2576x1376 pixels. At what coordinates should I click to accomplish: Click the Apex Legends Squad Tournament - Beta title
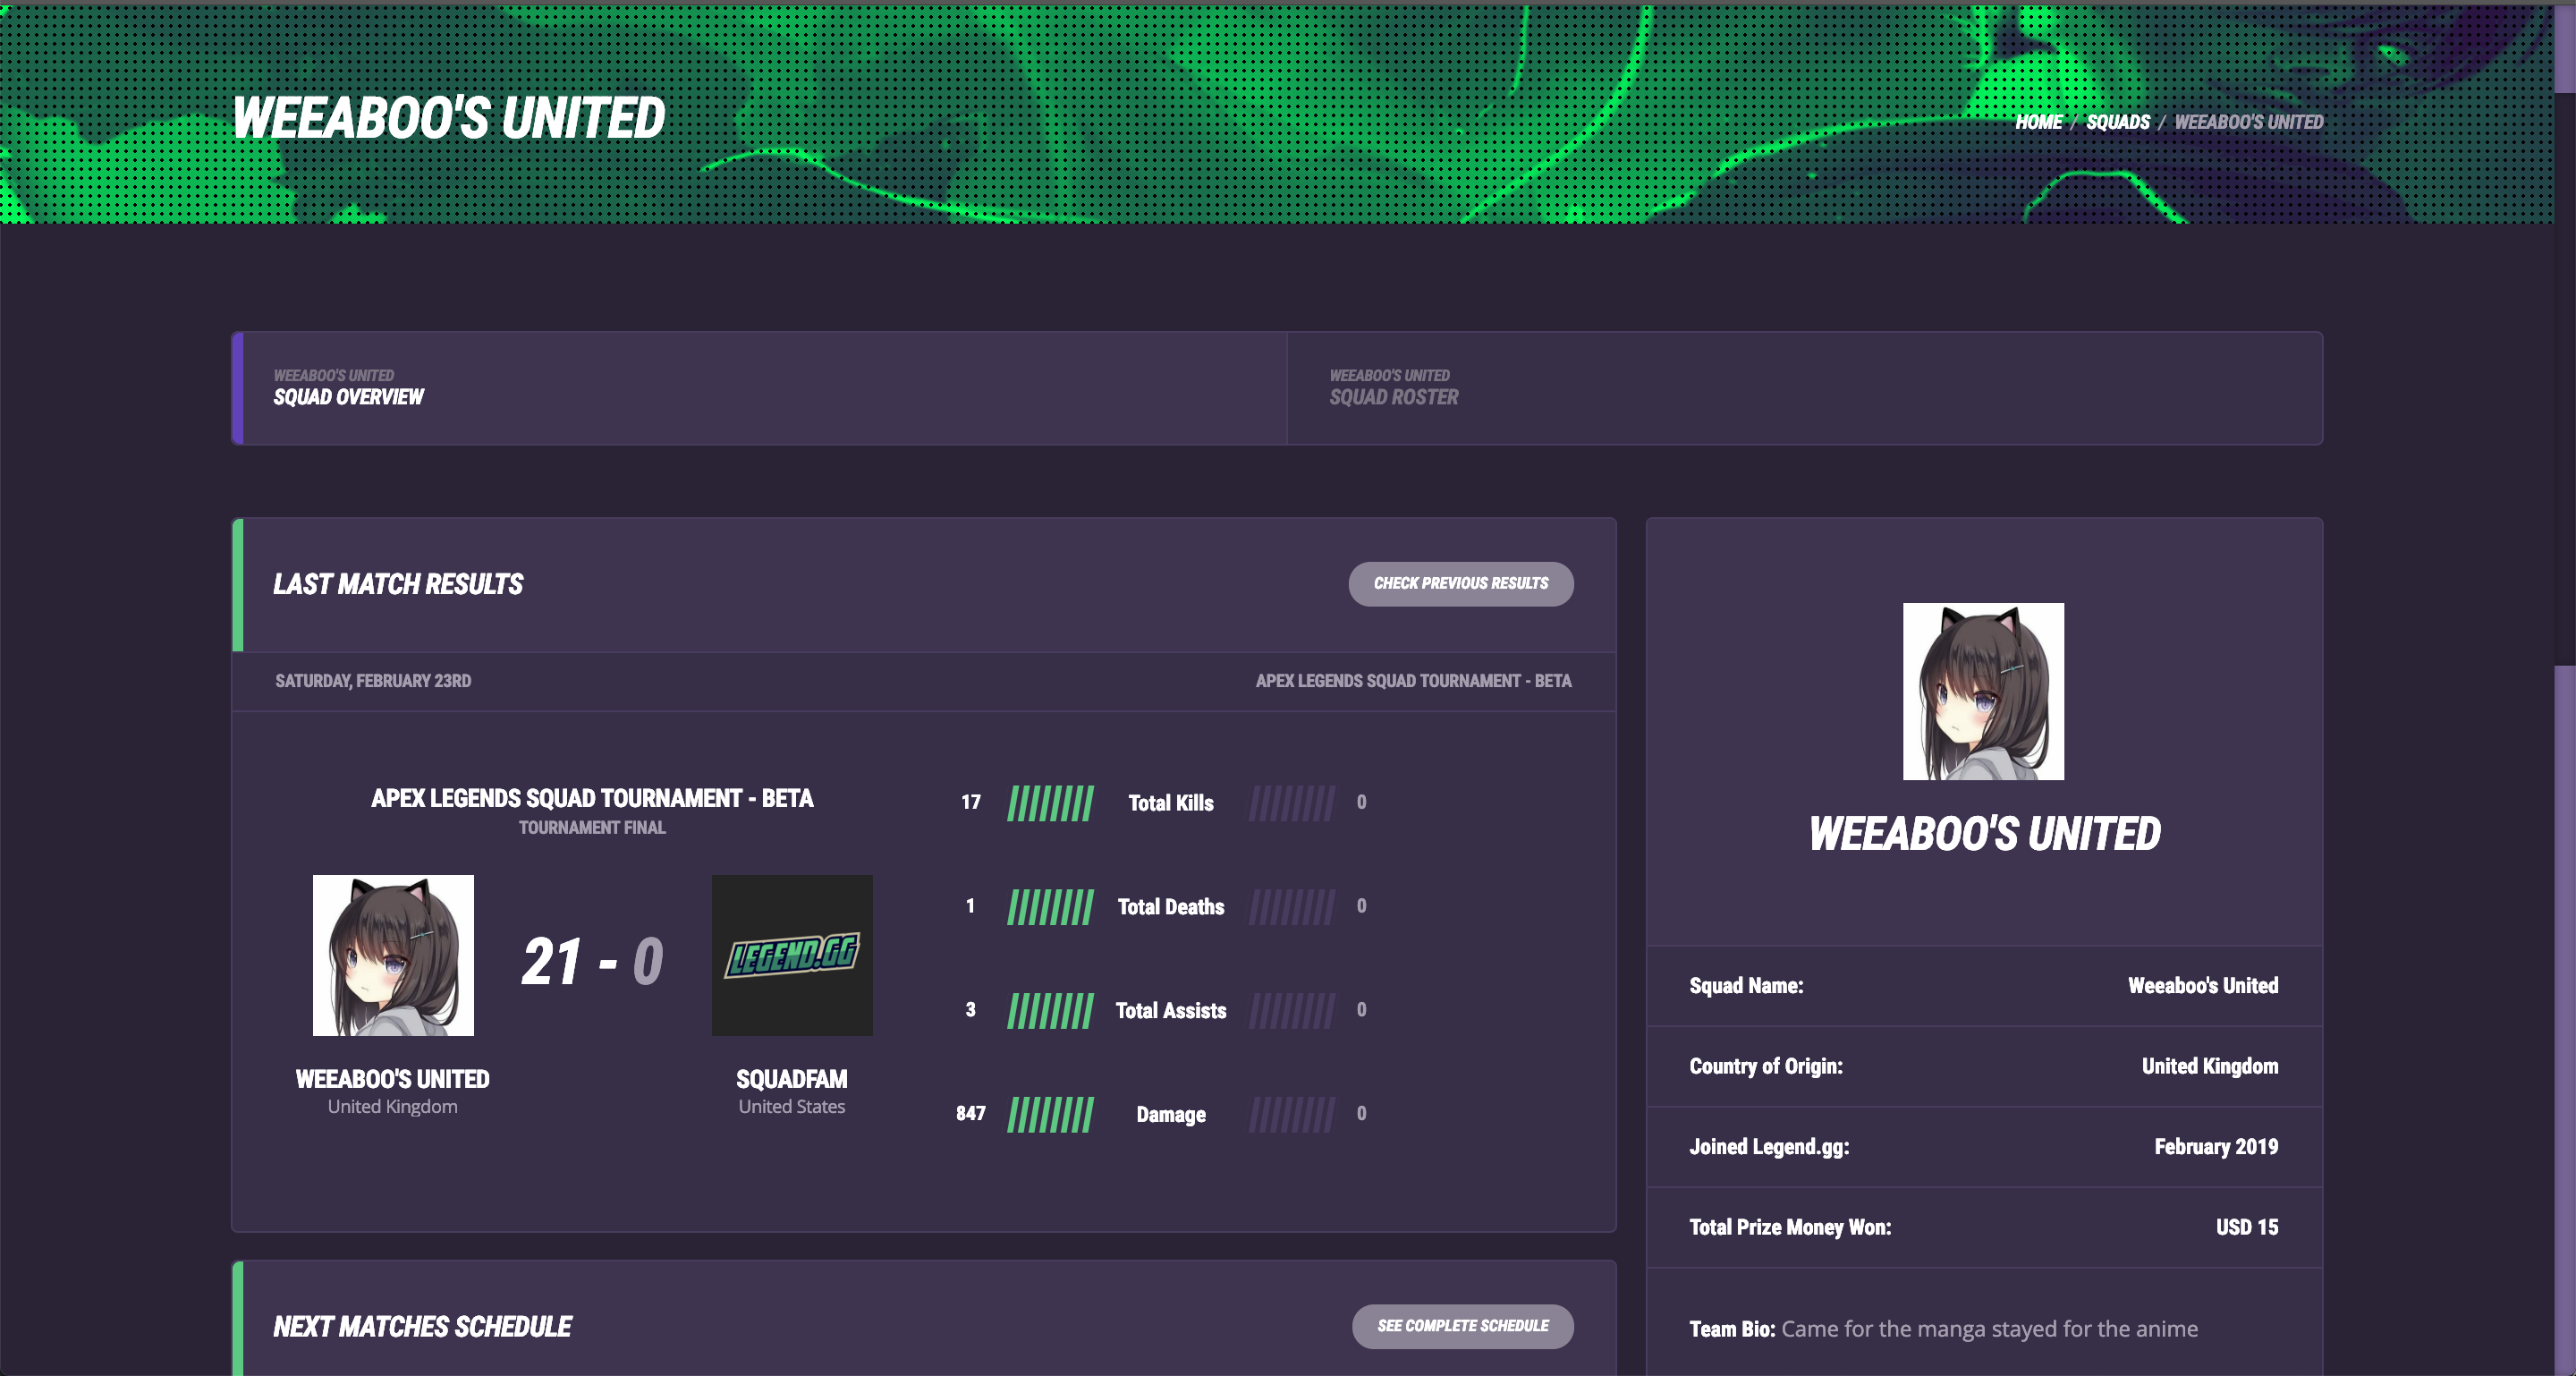tap(592, 798)
